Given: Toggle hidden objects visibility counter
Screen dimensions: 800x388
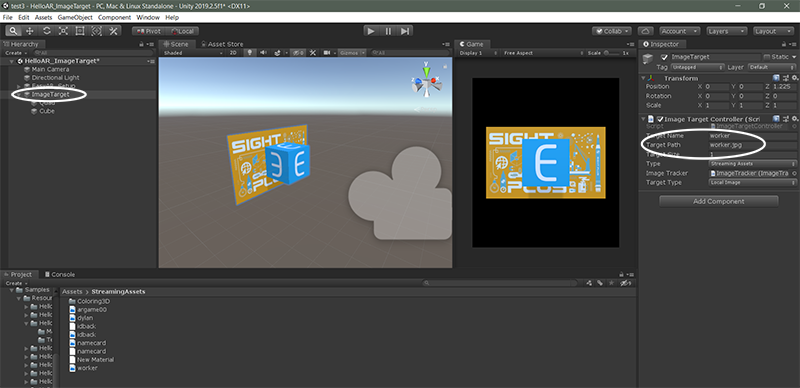Looking at the screenshot, I should pyautogui.click(x=298, y=53).
